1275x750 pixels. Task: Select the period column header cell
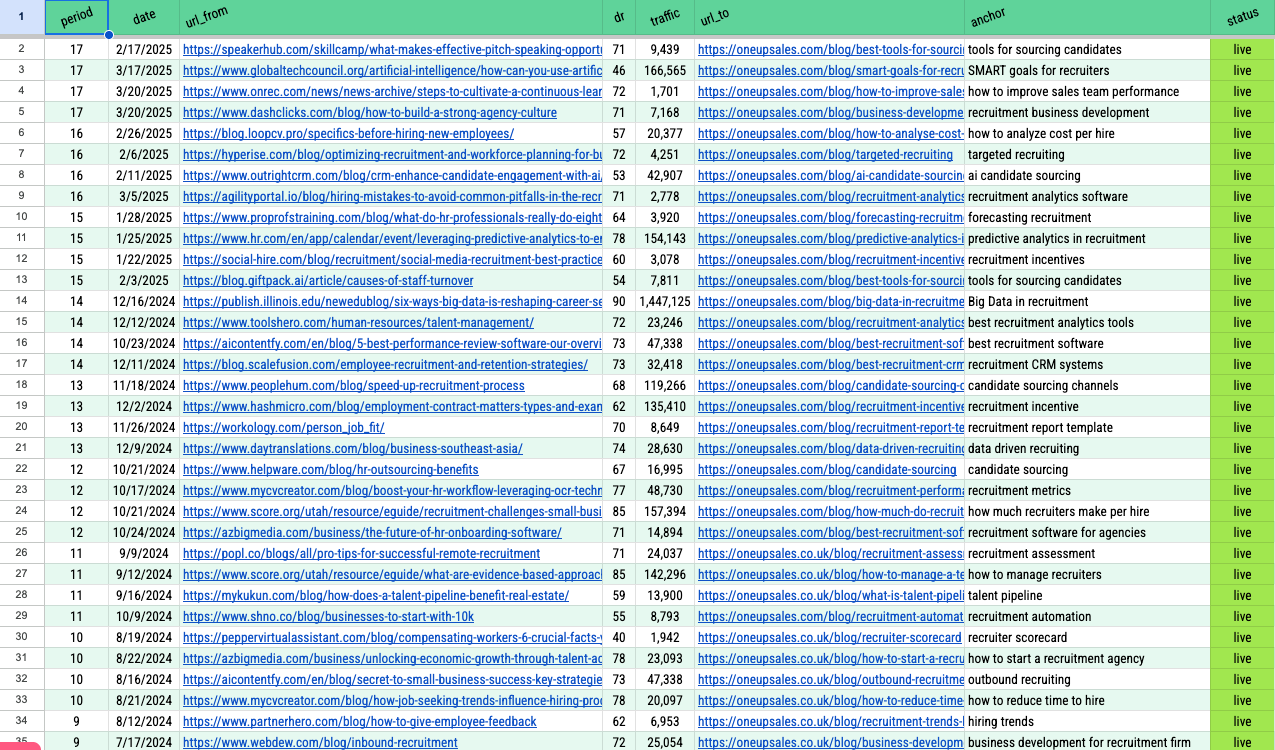77,19
